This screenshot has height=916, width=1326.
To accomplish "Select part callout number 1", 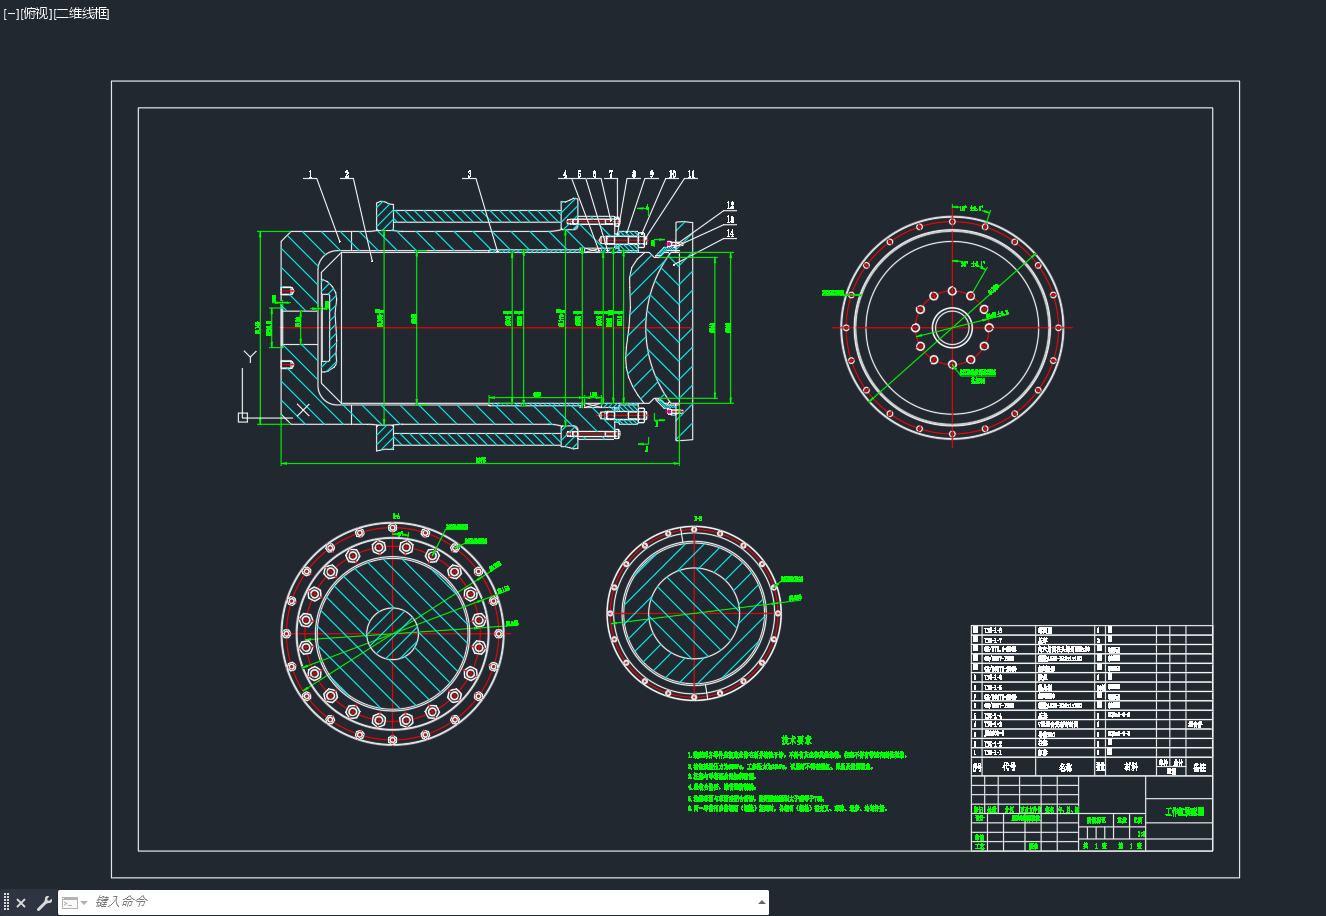I will (x=310, y=175).
